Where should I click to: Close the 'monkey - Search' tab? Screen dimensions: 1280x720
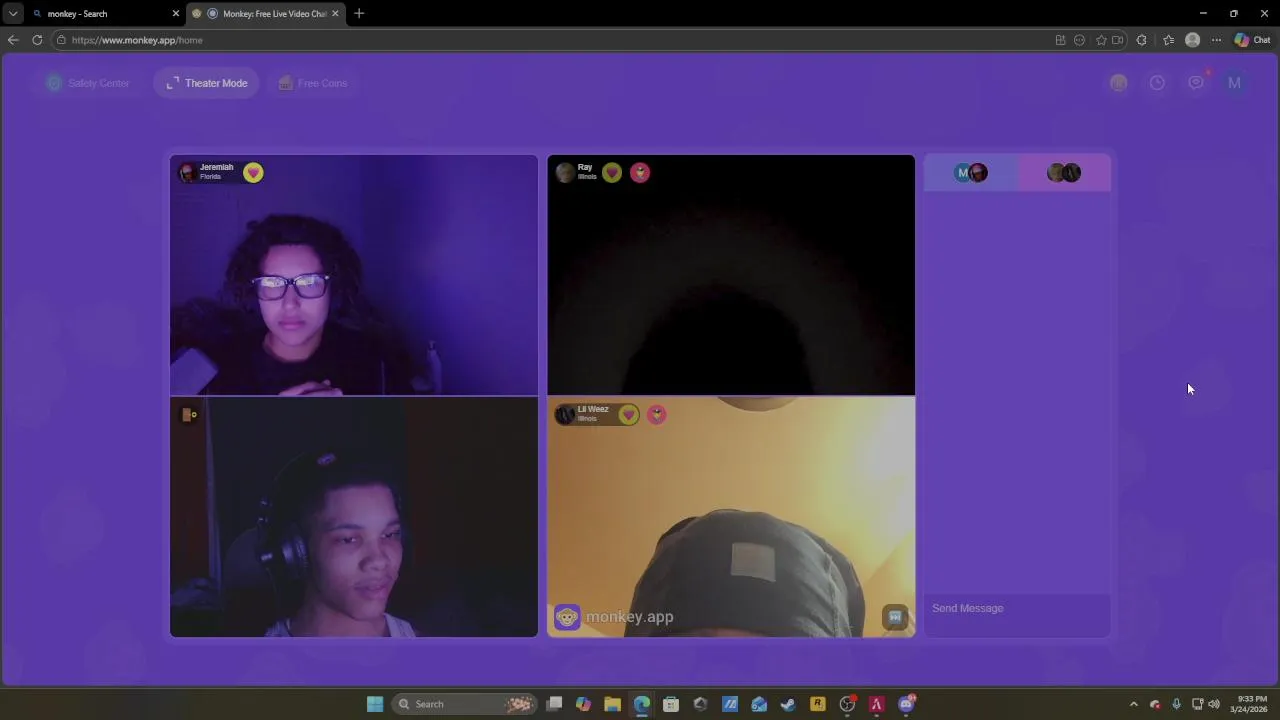click(176, 14)
